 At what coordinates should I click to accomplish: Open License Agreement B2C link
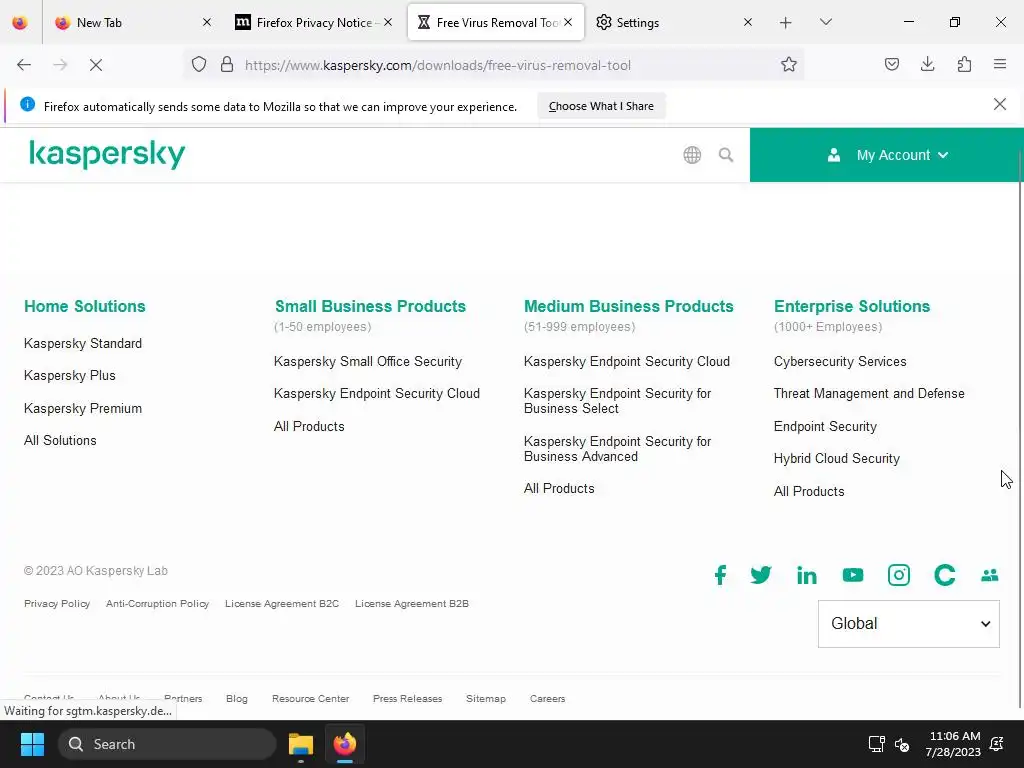point(282,603)
